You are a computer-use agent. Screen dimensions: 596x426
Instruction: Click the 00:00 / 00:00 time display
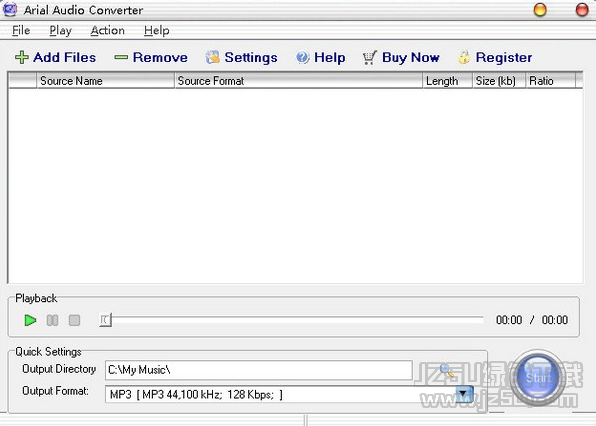tap(532, 320)
